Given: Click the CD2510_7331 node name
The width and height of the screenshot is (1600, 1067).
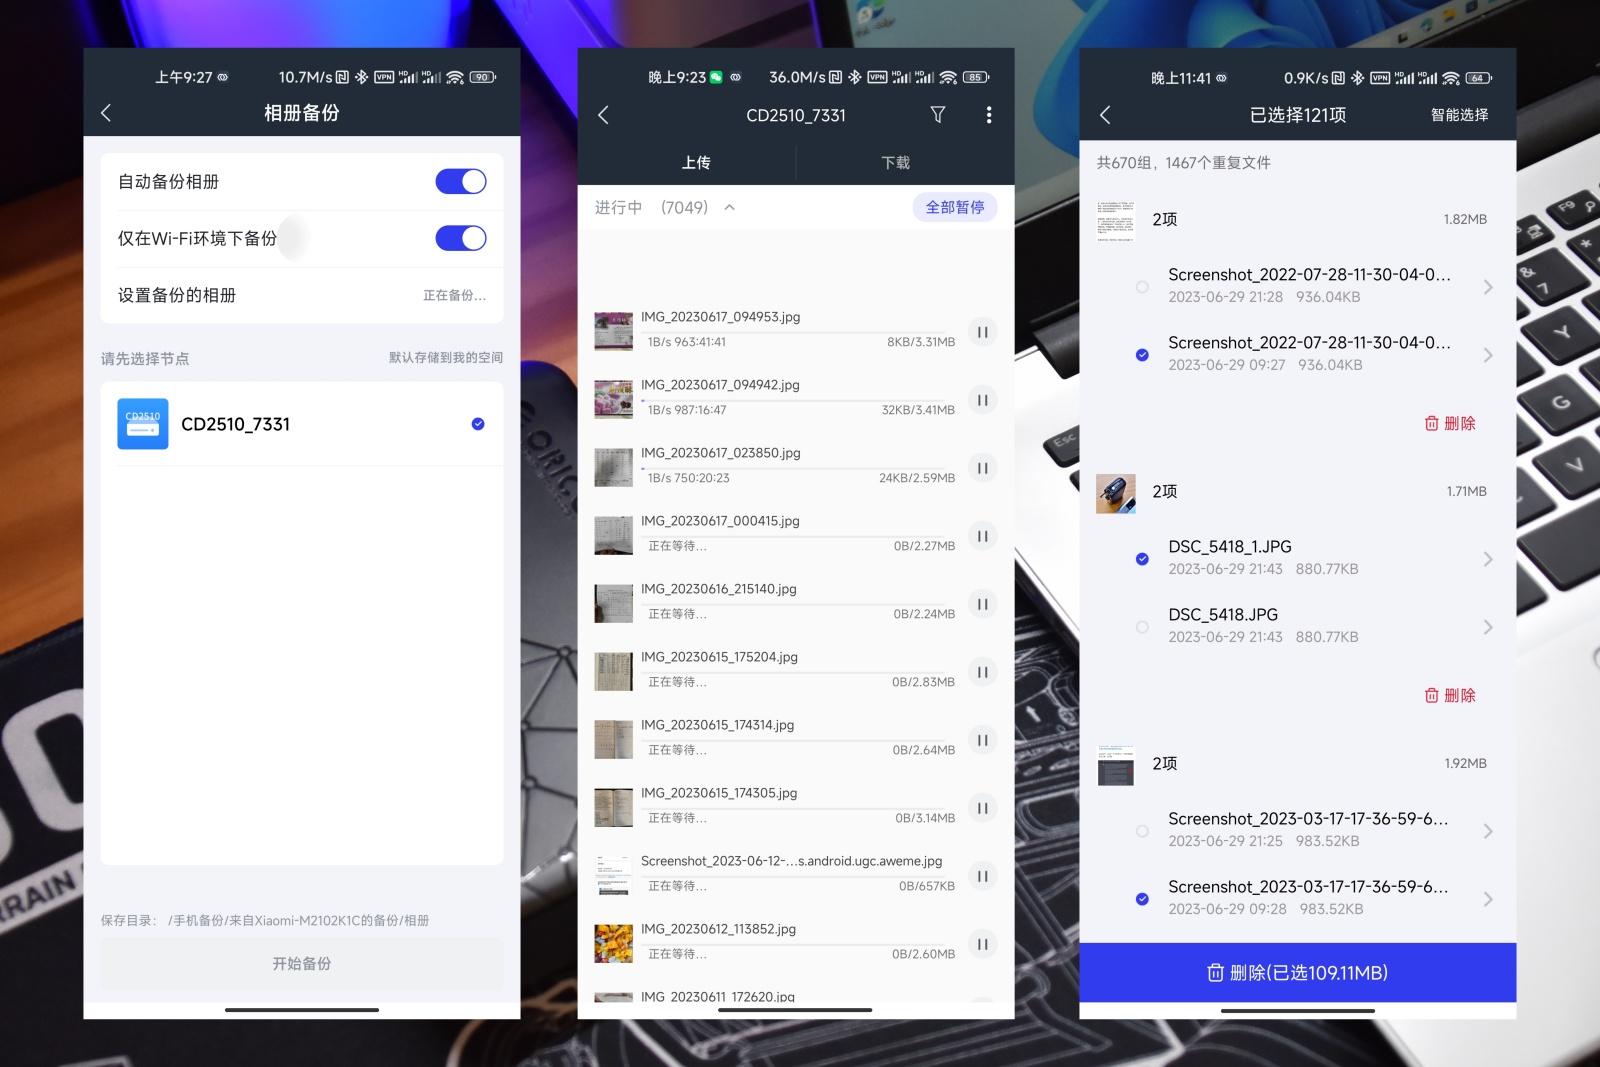Looking at the screenshot, I should [235, 424].
